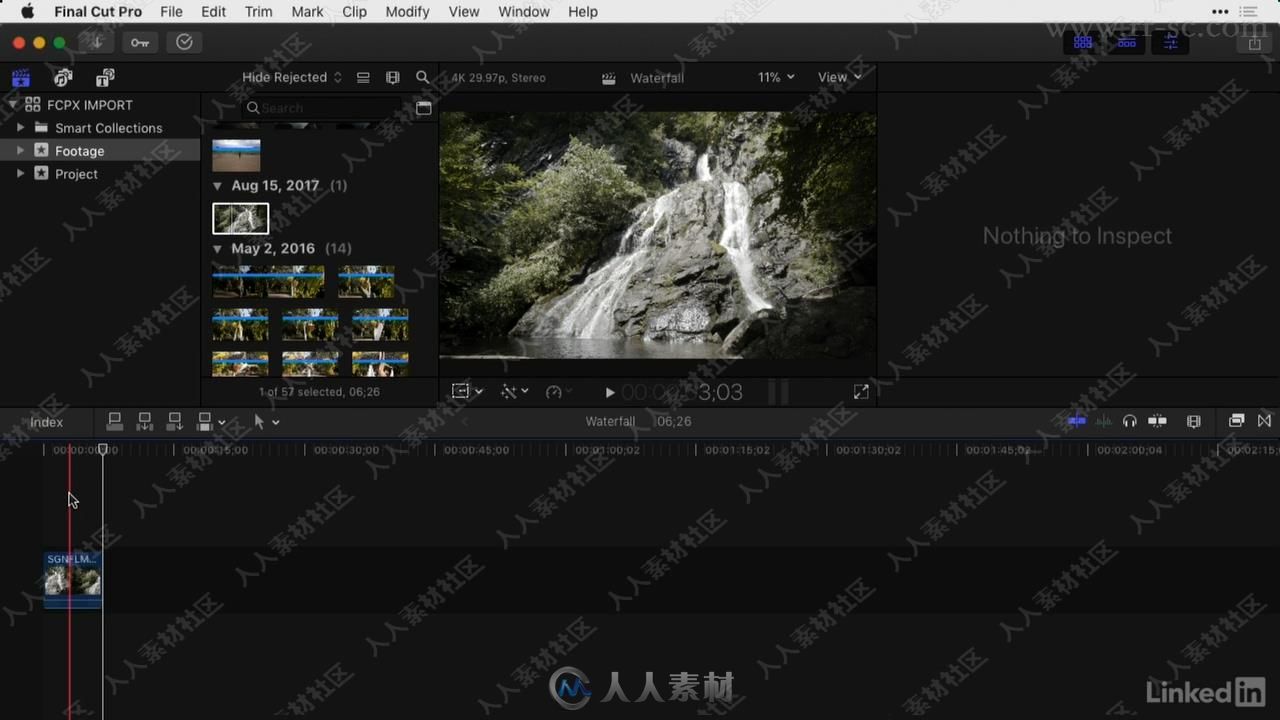The image size is (1280, 720).
Task: Toggle the Inspector panel visibility
Action: point(1170,43)
